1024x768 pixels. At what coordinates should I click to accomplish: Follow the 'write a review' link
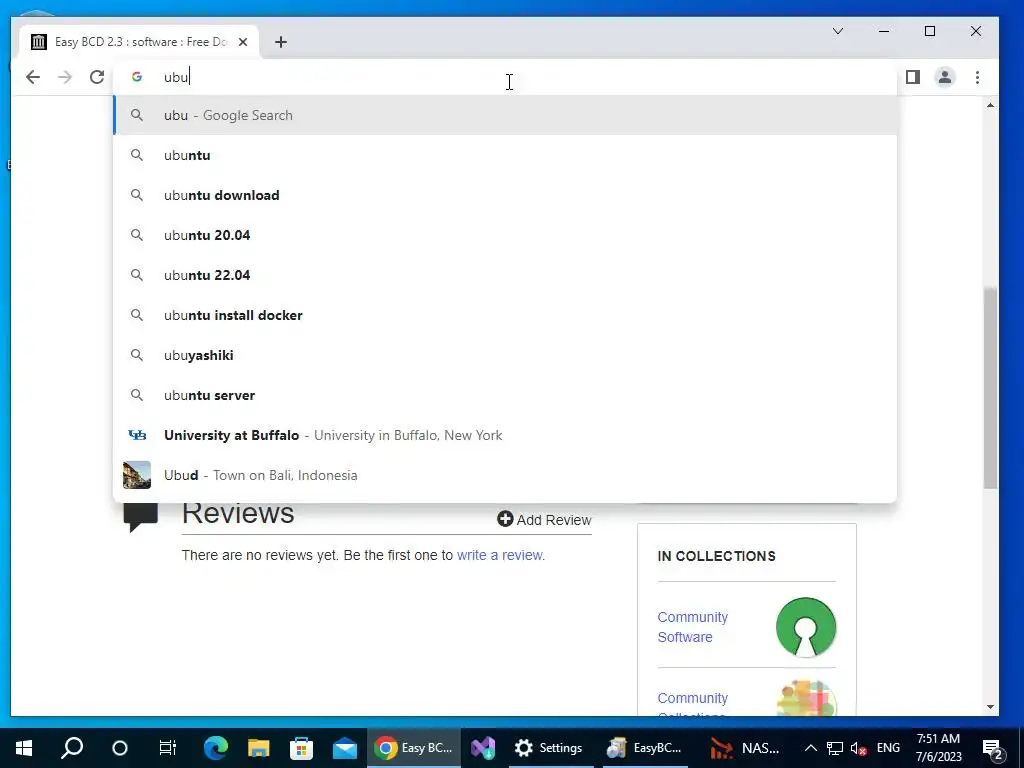coord(500,555)
